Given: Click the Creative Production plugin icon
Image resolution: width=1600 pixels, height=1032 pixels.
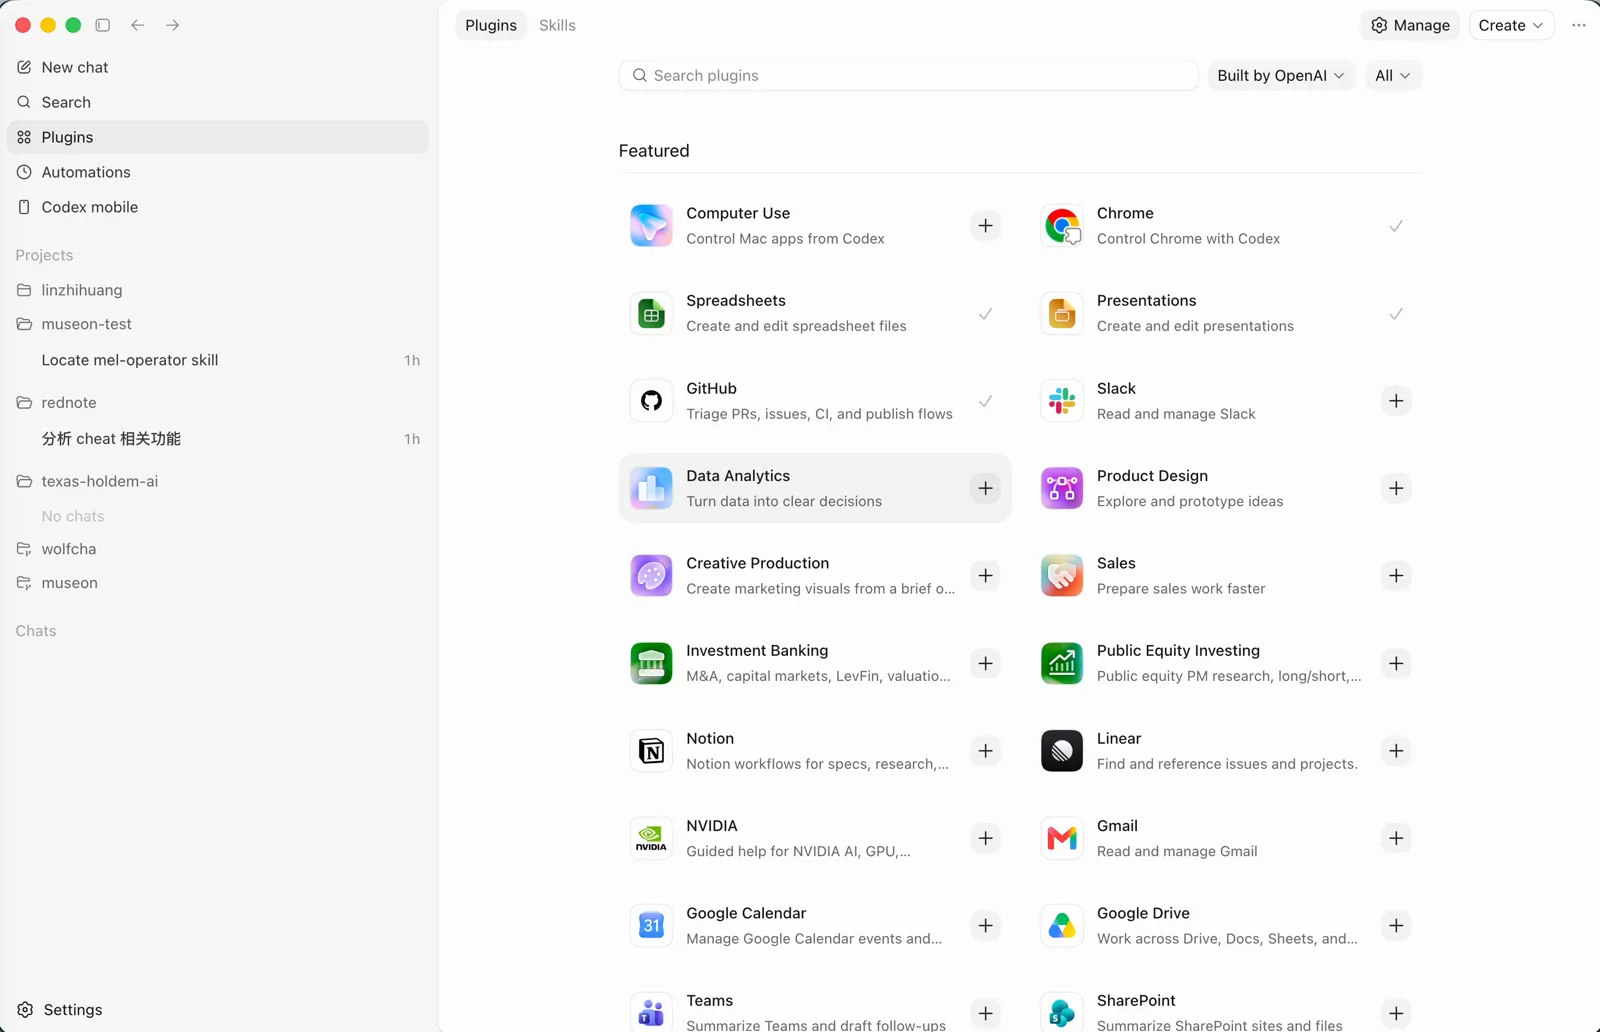Looking at the screenshot, I should click(651, 576).
